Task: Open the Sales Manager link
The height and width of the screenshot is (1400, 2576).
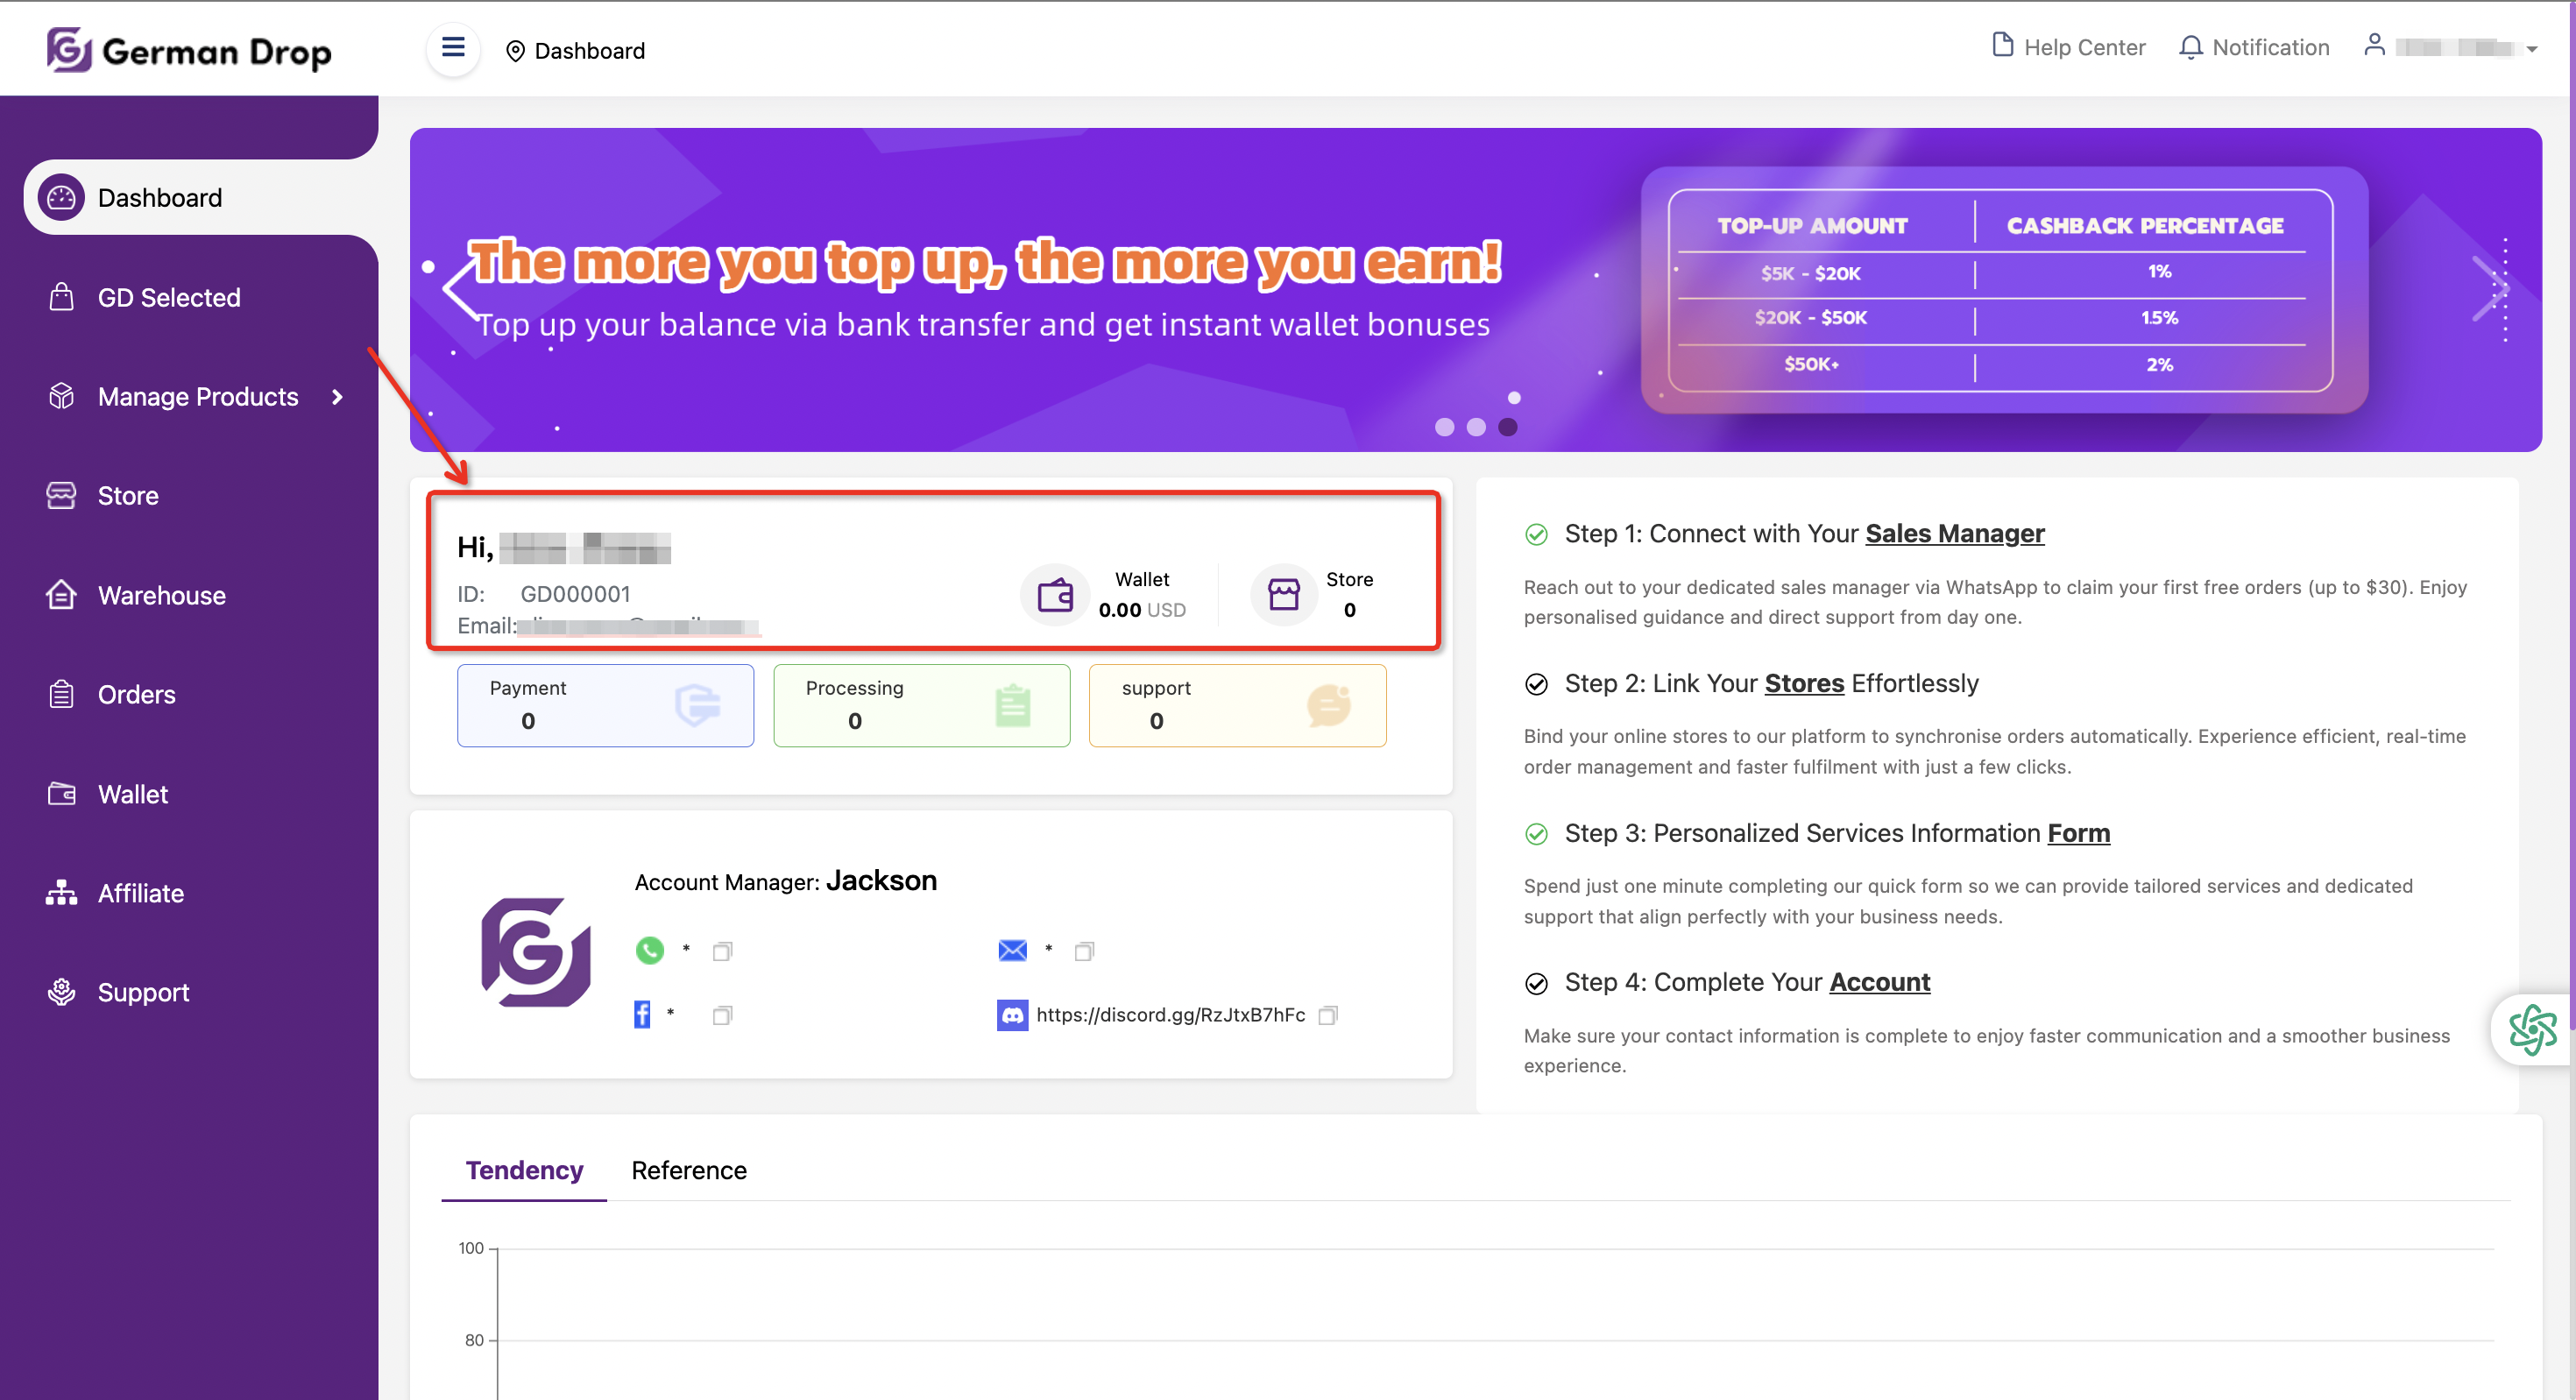Action: tap(1954, 534)
